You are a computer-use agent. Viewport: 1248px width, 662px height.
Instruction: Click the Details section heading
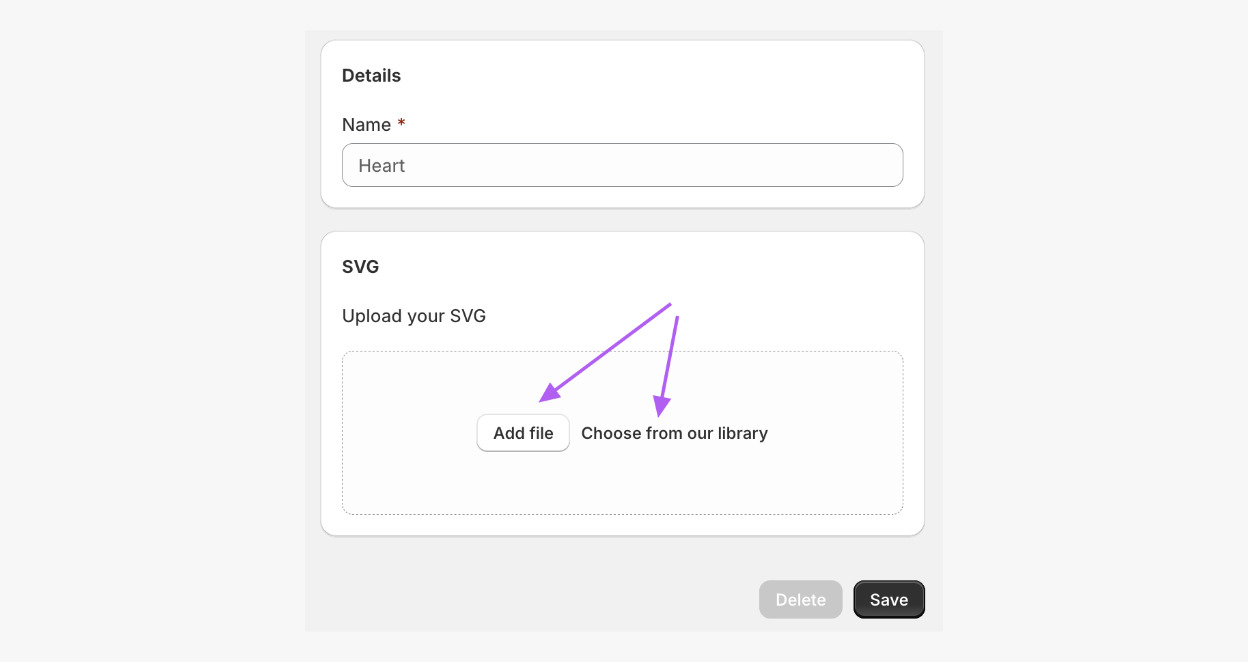click(371, 76)
